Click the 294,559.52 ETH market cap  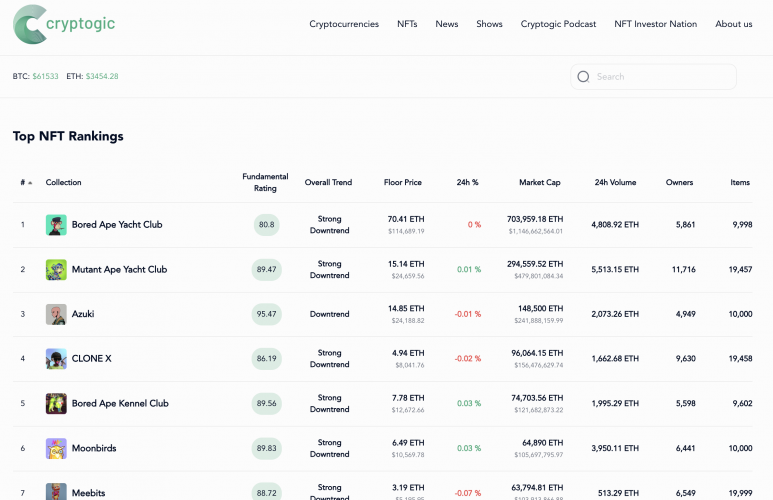pyautogui.click(x=535, y=264)
